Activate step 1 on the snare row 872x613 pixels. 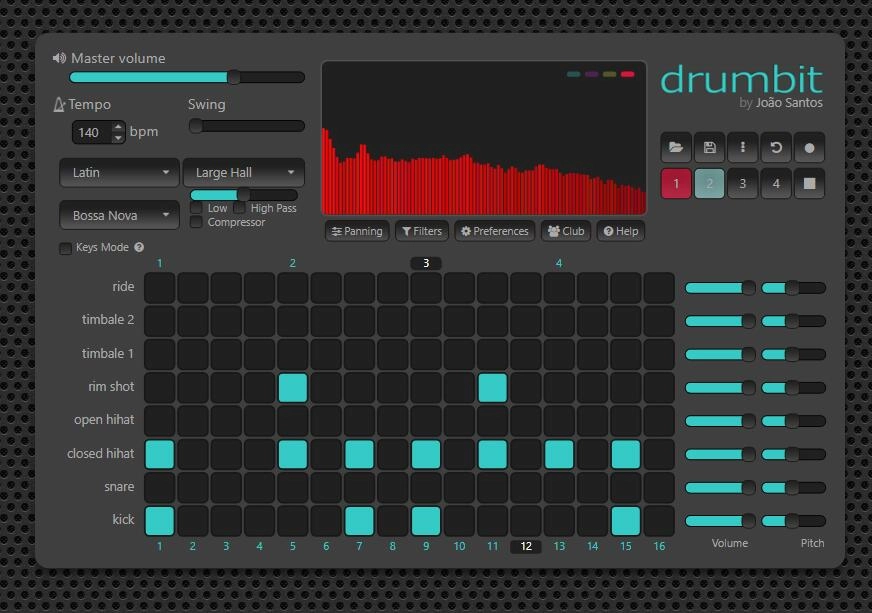(x=159, y=487)
